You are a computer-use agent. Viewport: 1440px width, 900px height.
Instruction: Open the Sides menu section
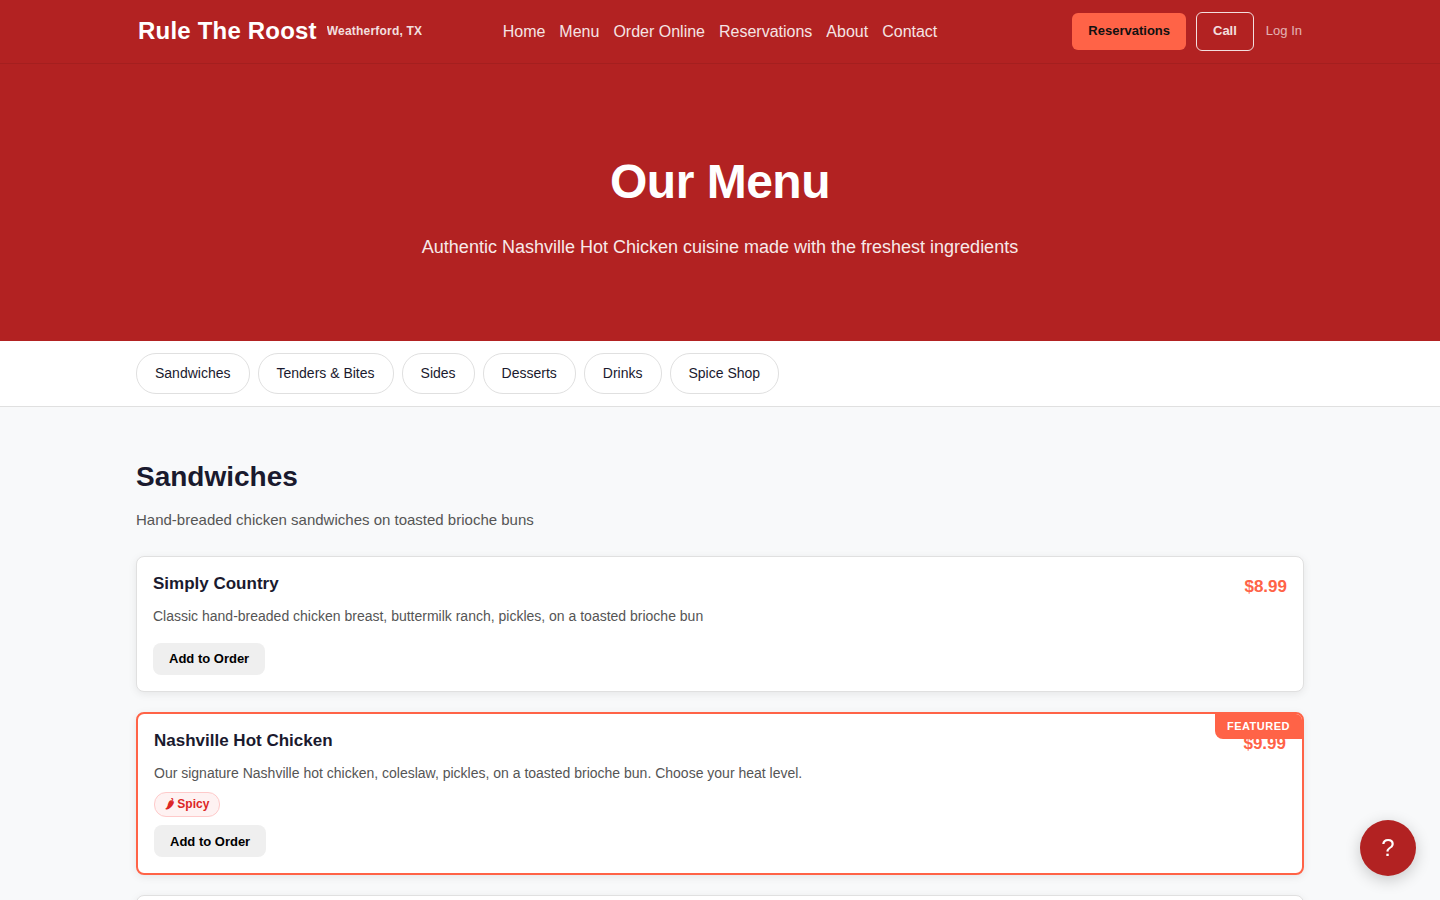[x=438, y=373]
